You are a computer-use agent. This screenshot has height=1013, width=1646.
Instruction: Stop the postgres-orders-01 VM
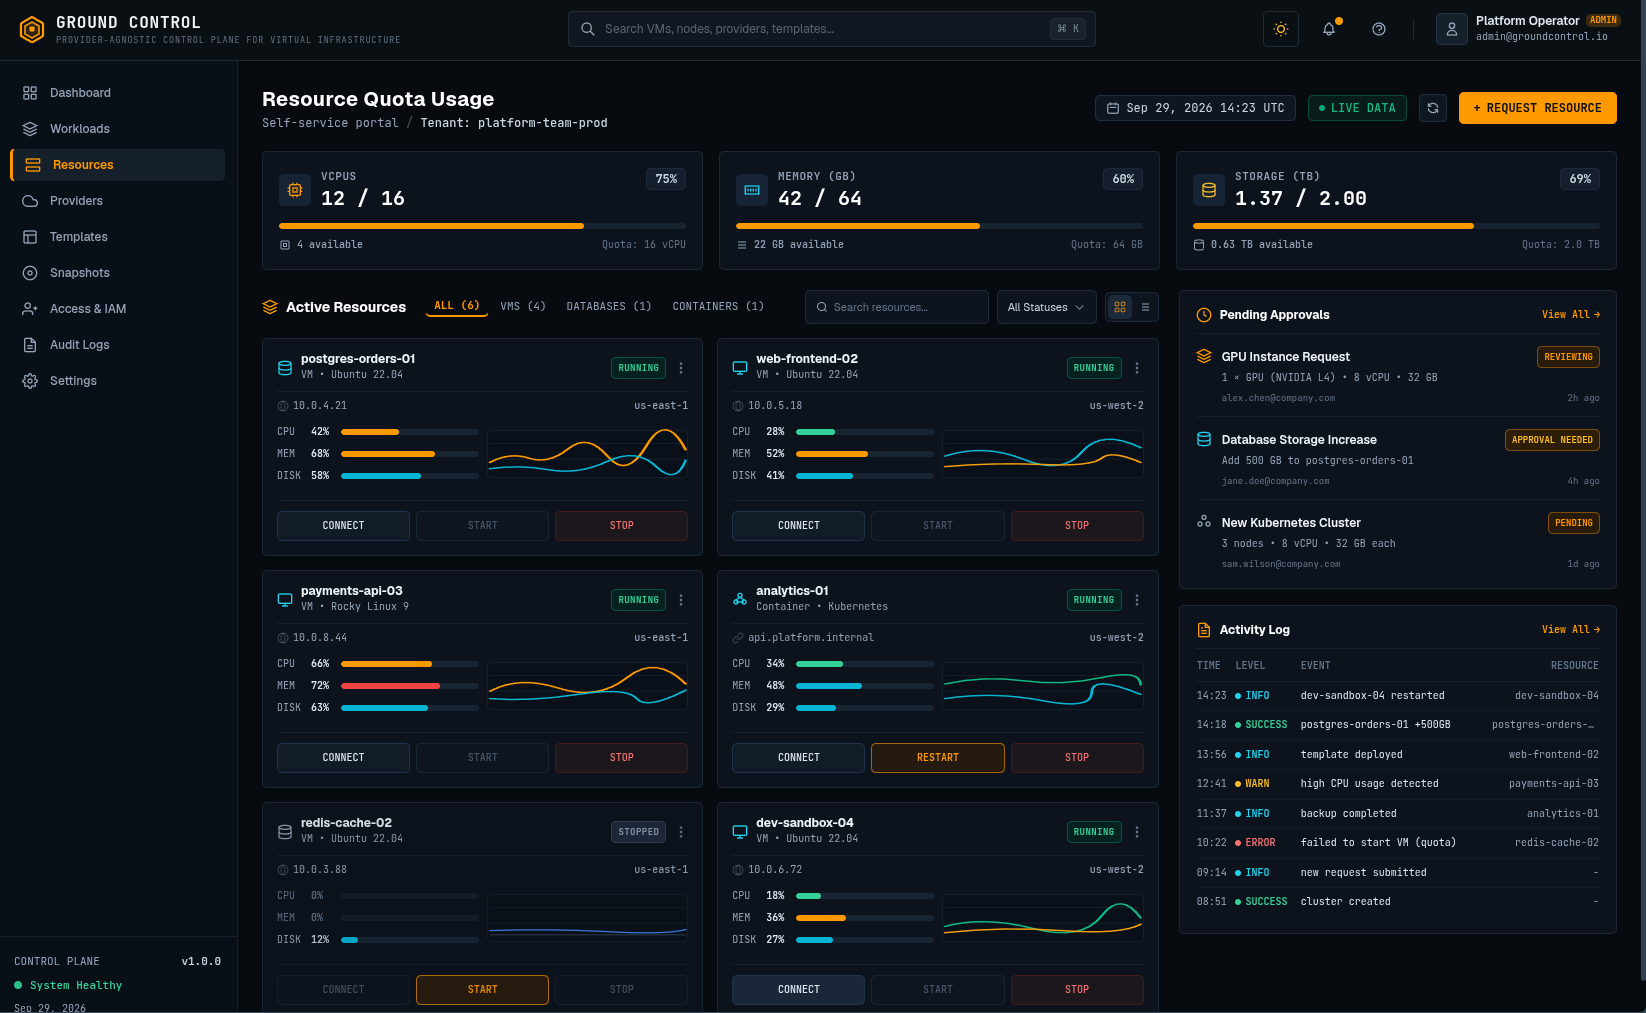tap(621, 526)
